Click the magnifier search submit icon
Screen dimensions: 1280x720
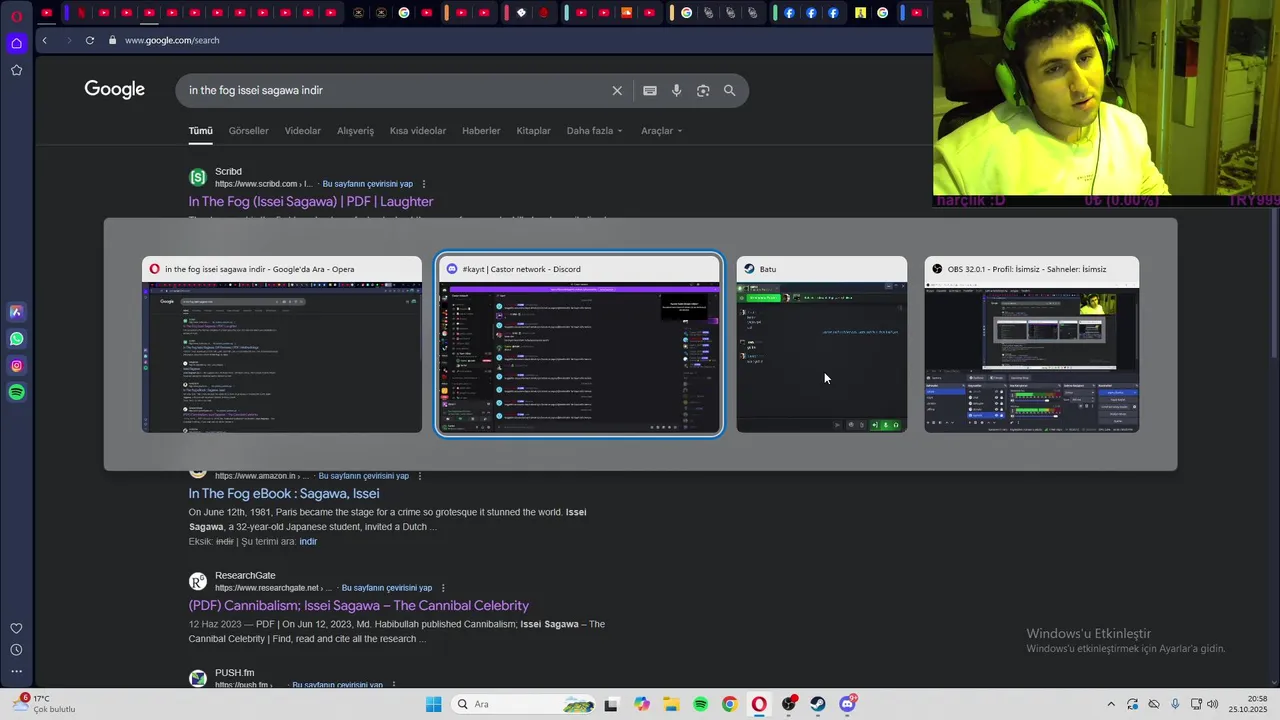[x=729, y=90]
